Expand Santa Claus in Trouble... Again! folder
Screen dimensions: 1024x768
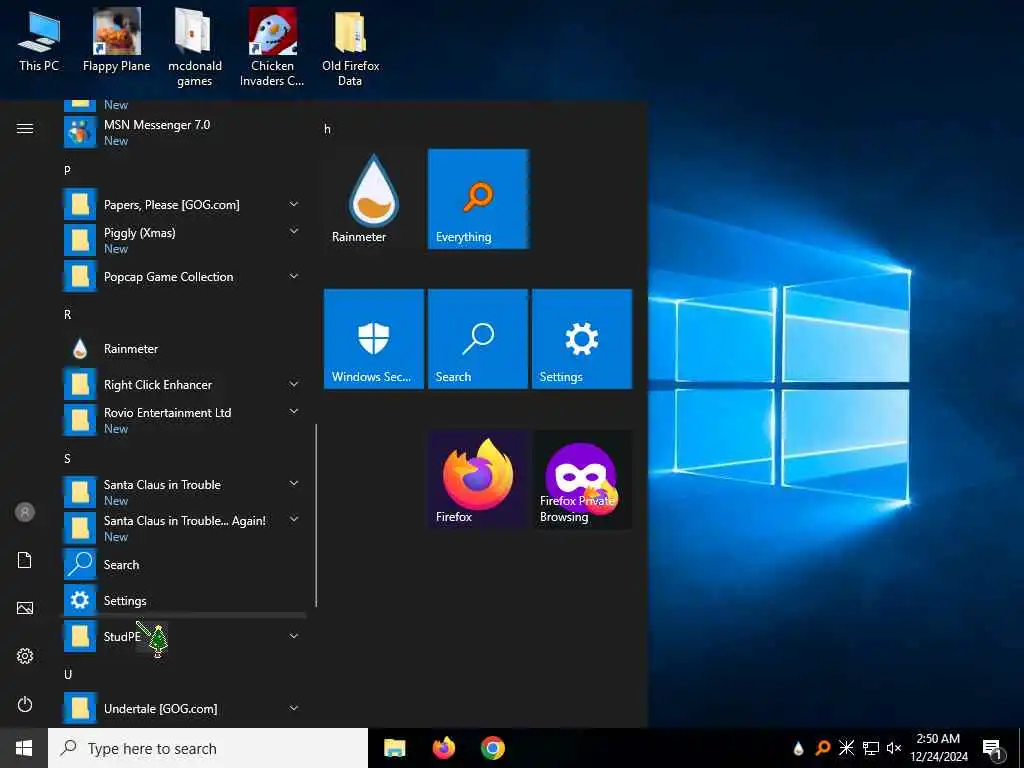click(x=184, y=528)
